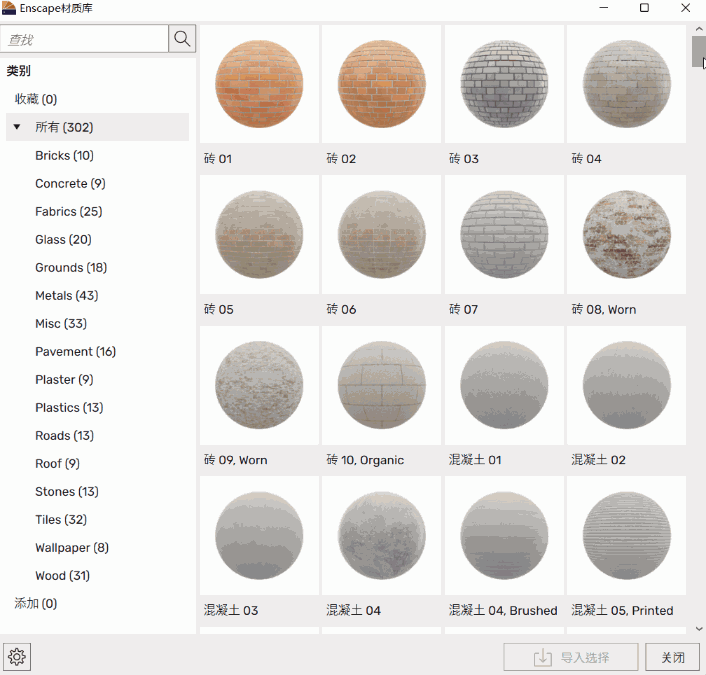This screenshot has height=675, width=706.
Task: Open the Plaster (9) category
Action: point(64,380)
